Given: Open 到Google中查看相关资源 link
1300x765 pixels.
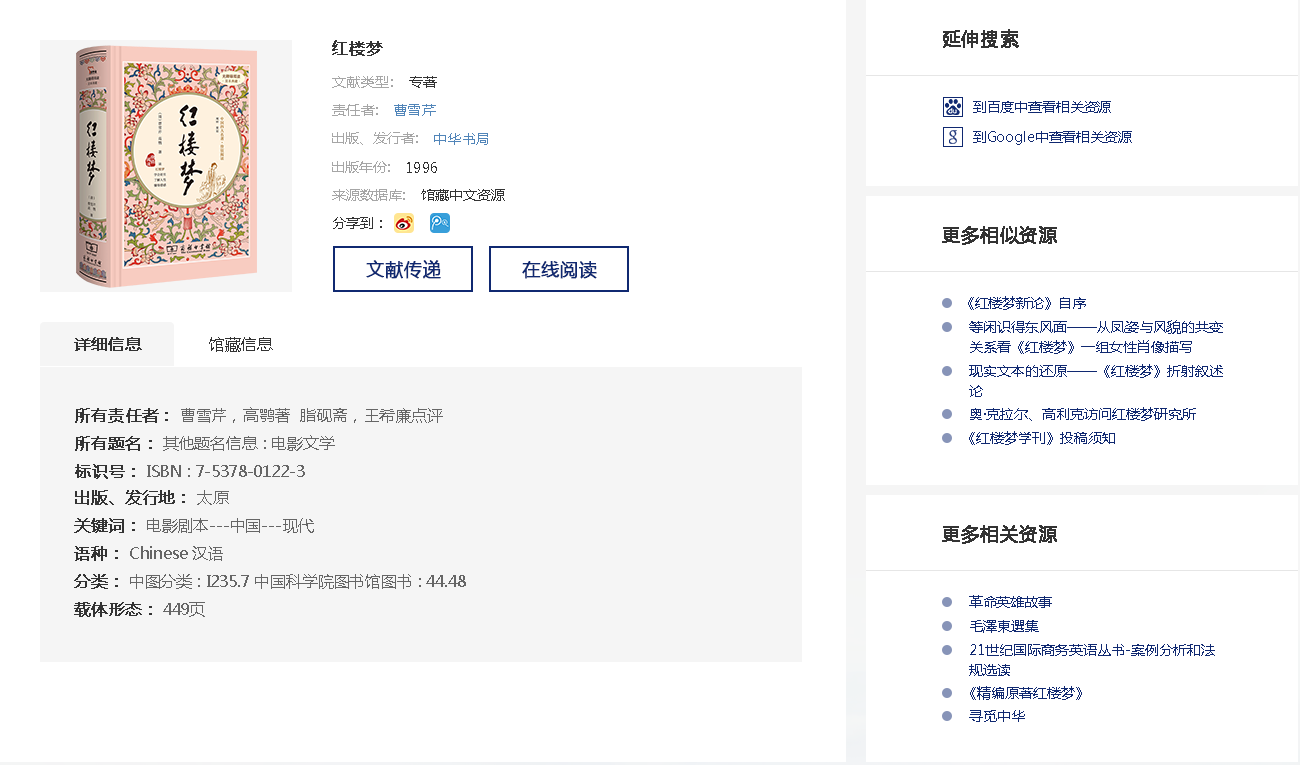Looking at the screenshot, I should [1052, 137].
